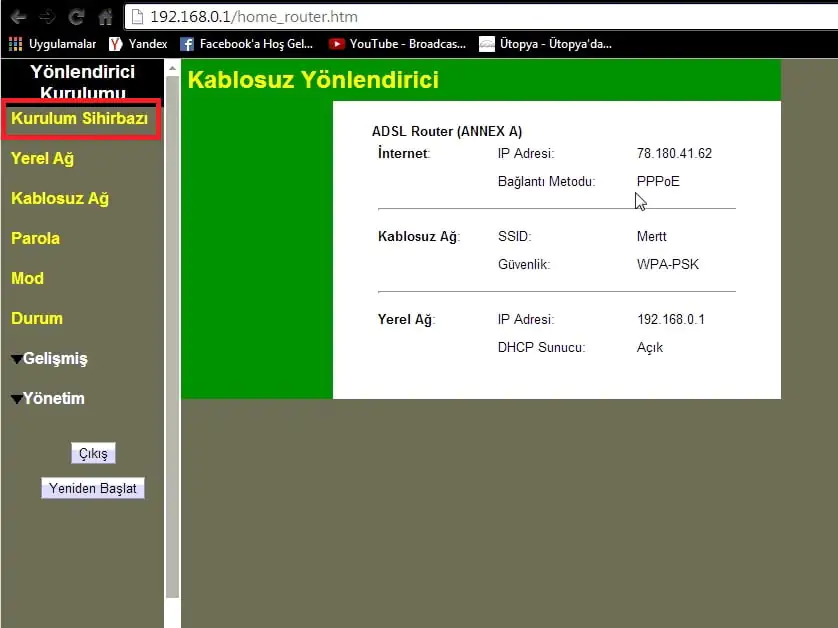Open the Uygulamalar apps grid icon
Screen dimensions: 838x628
click(x=15, y=44)
